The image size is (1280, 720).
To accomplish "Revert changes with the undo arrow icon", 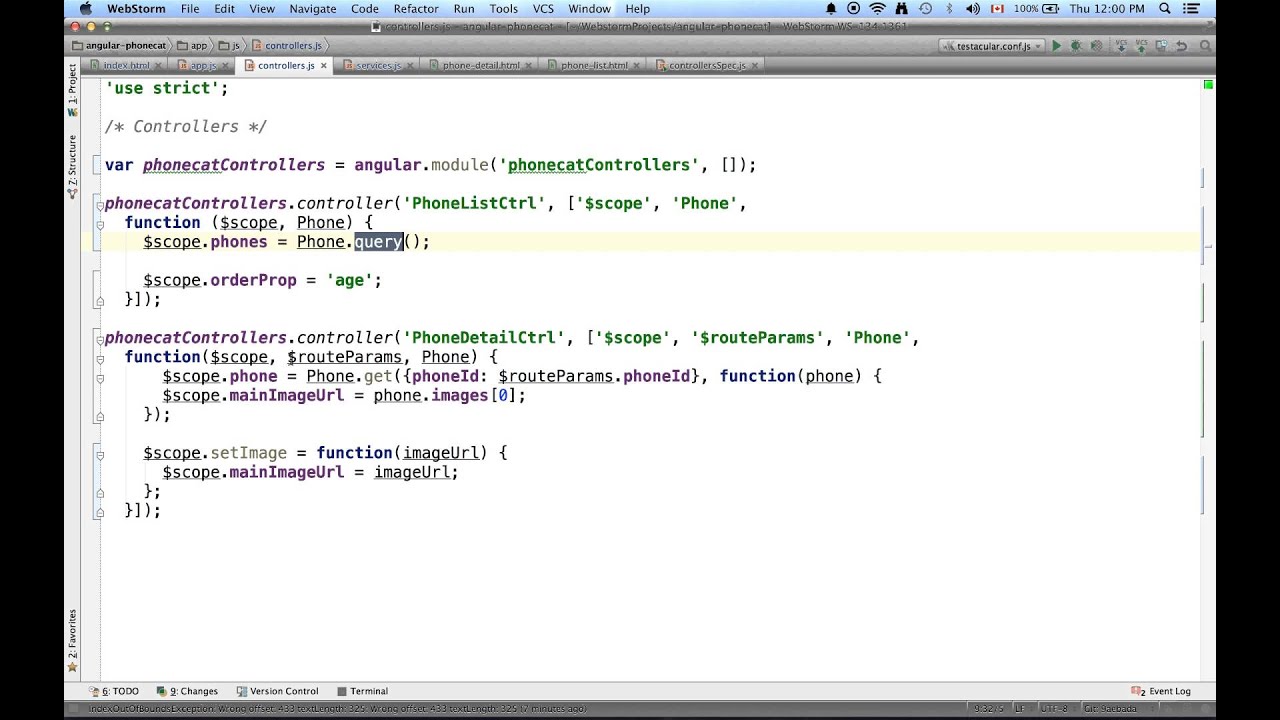I will point(1182,46).
